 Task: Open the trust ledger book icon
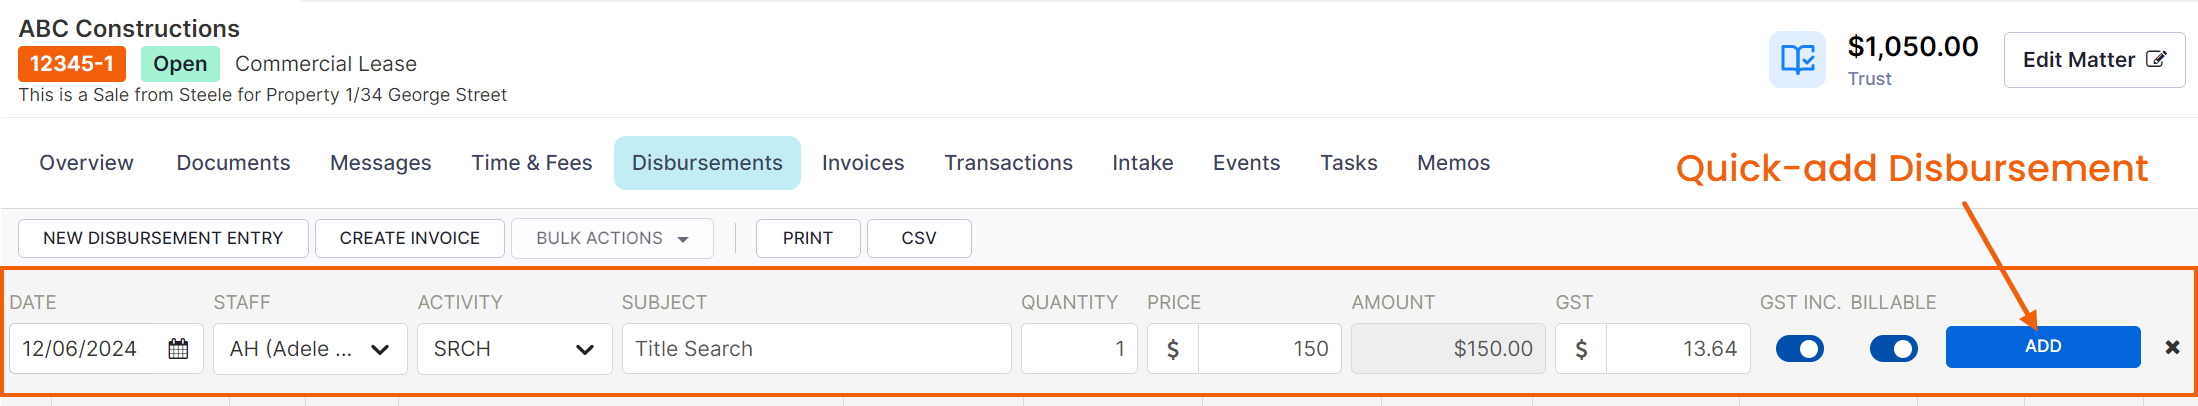(x=1797, y=60)
